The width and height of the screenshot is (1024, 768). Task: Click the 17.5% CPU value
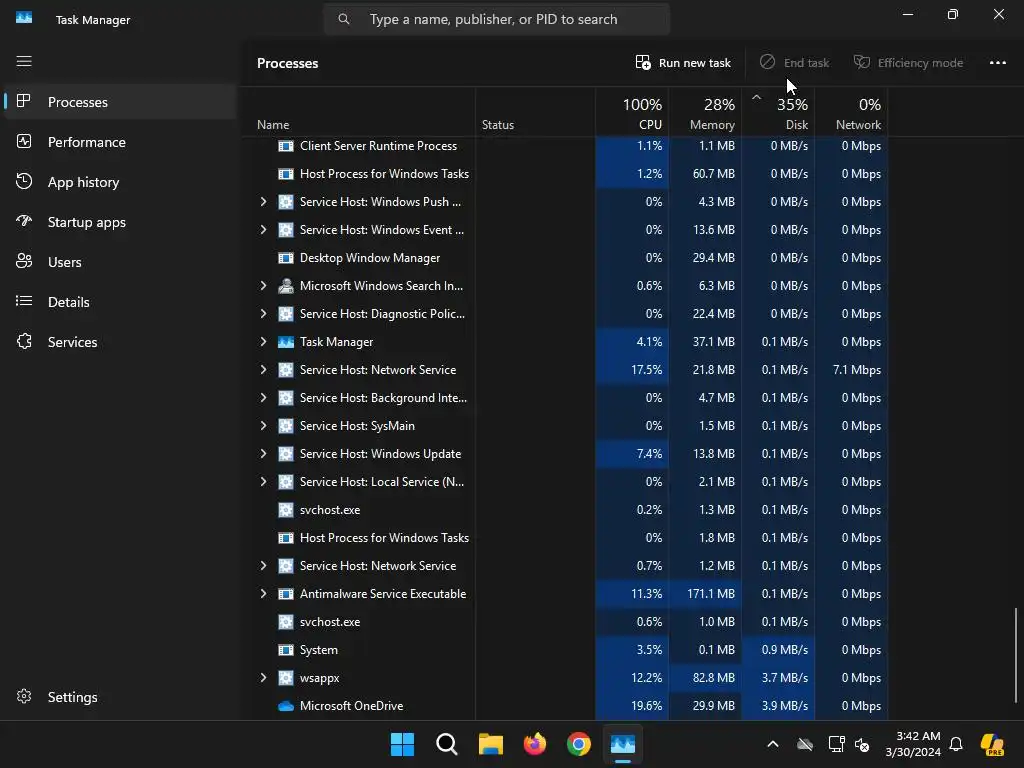click(x=647, y=370)
